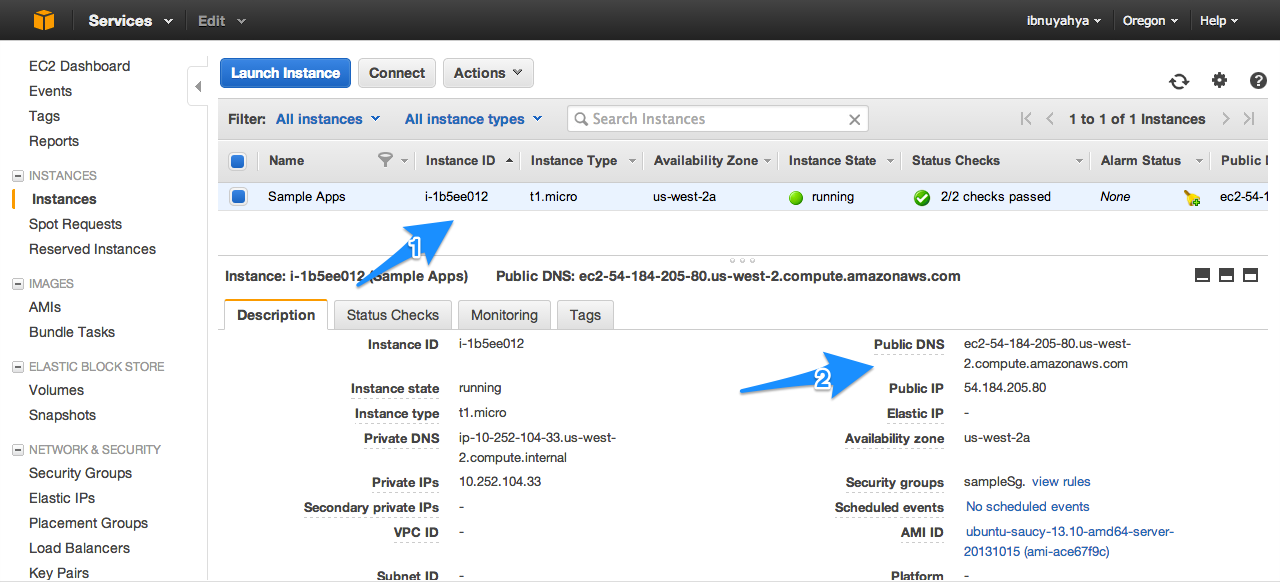Sort by Instance ID column header

(460, 160)
